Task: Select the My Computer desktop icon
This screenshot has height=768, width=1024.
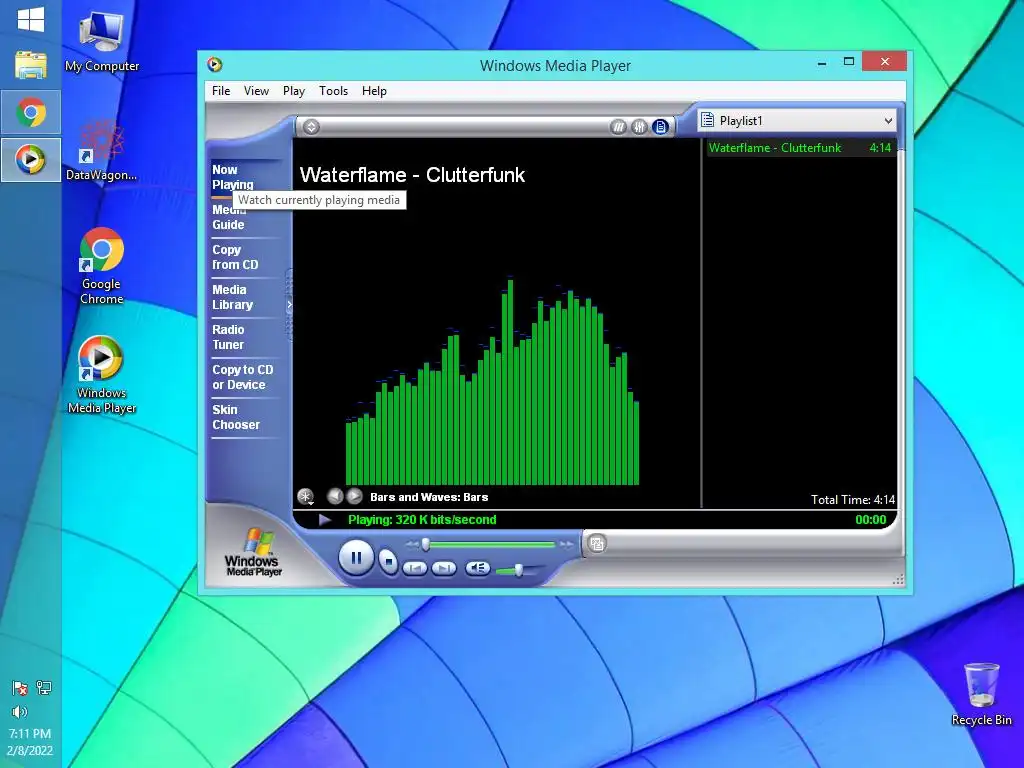Action: point(101,41)
